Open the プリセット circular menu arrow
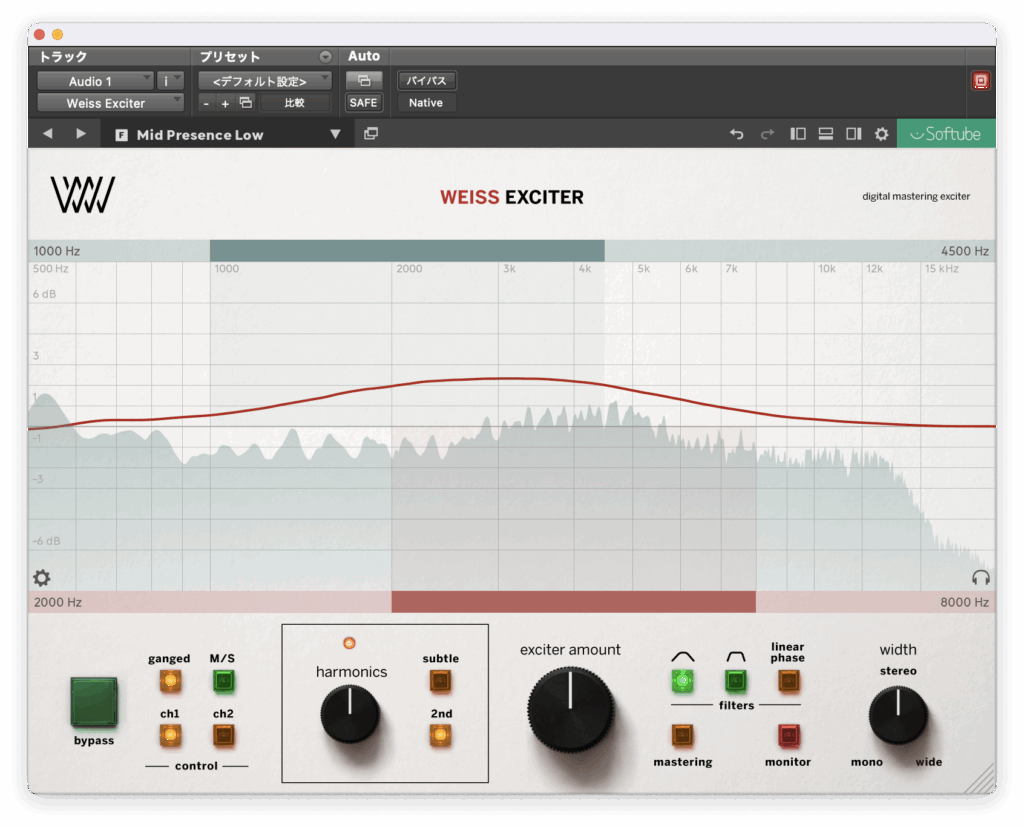Viewport: 1024px width, 827px height. click(325, 57)
